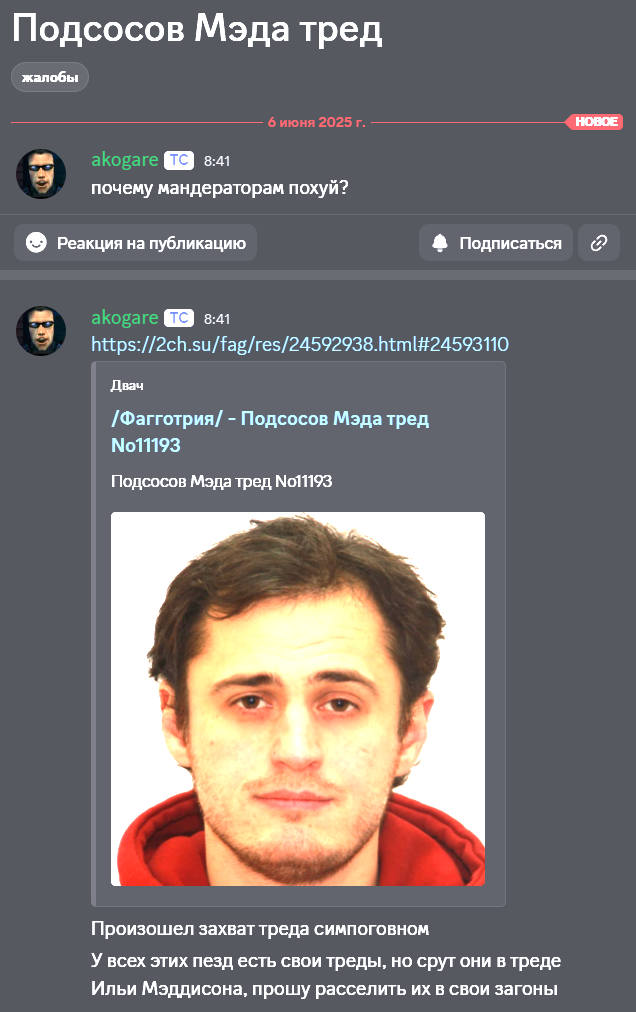This screenshot has width=636, height=1012.
Task: Click the TC badge in the second message
Action: click(179, 318)
